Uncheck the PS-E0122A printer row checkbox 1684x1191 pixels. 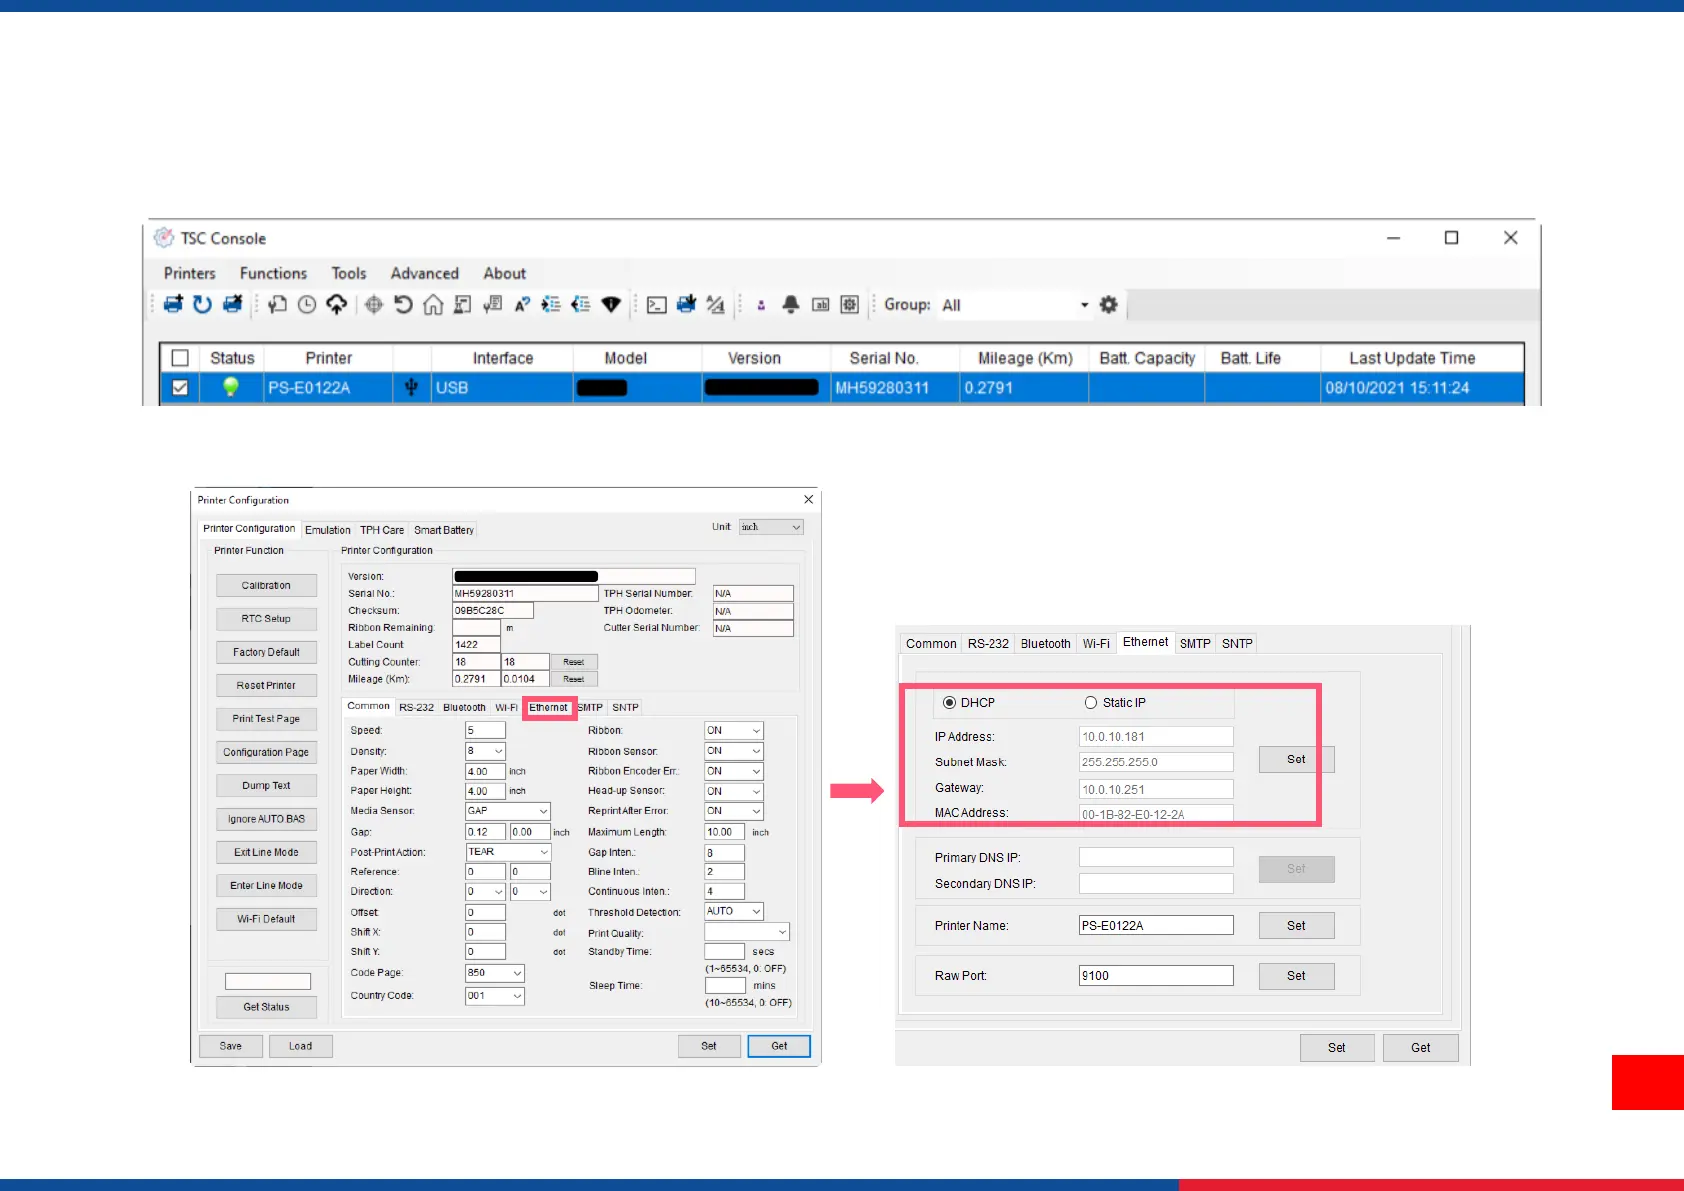(180, 388)
